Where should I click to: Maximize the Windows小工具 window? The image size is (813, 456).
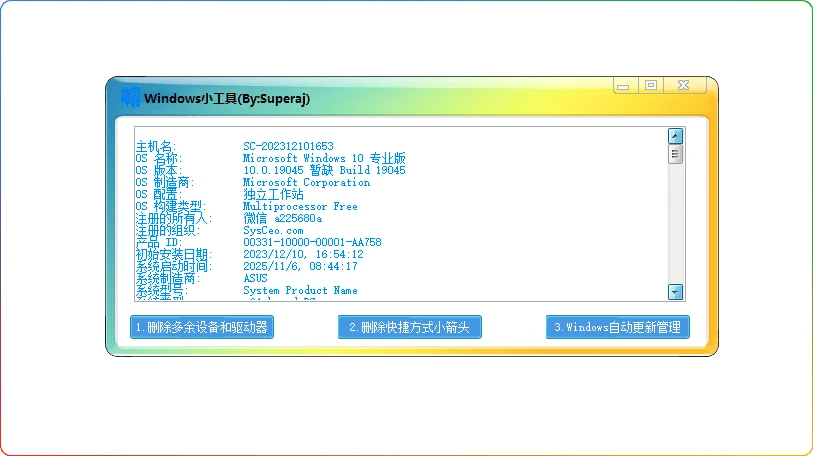pyautogui.click(x=651, y=87)
